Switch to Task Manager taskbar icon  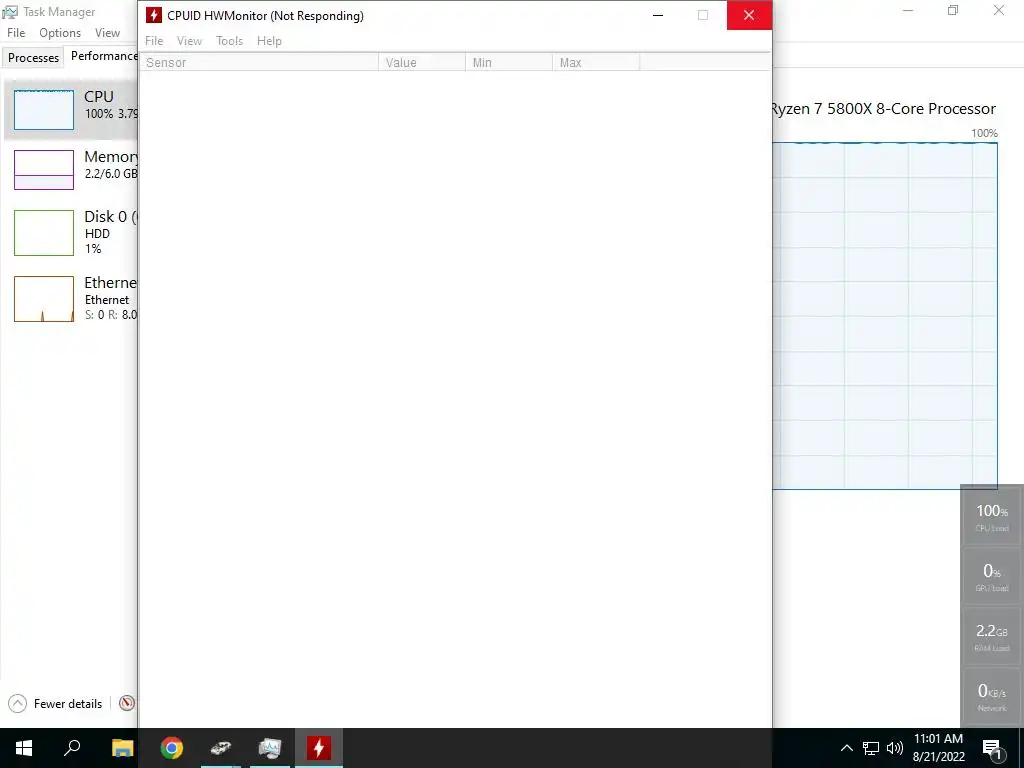click(270, 748)
